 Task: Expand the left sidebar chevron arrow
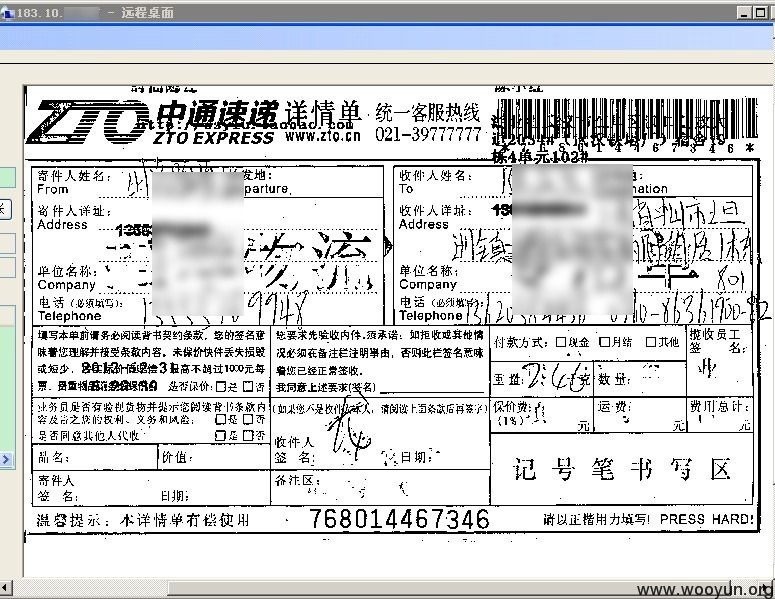tap(5, 460)
